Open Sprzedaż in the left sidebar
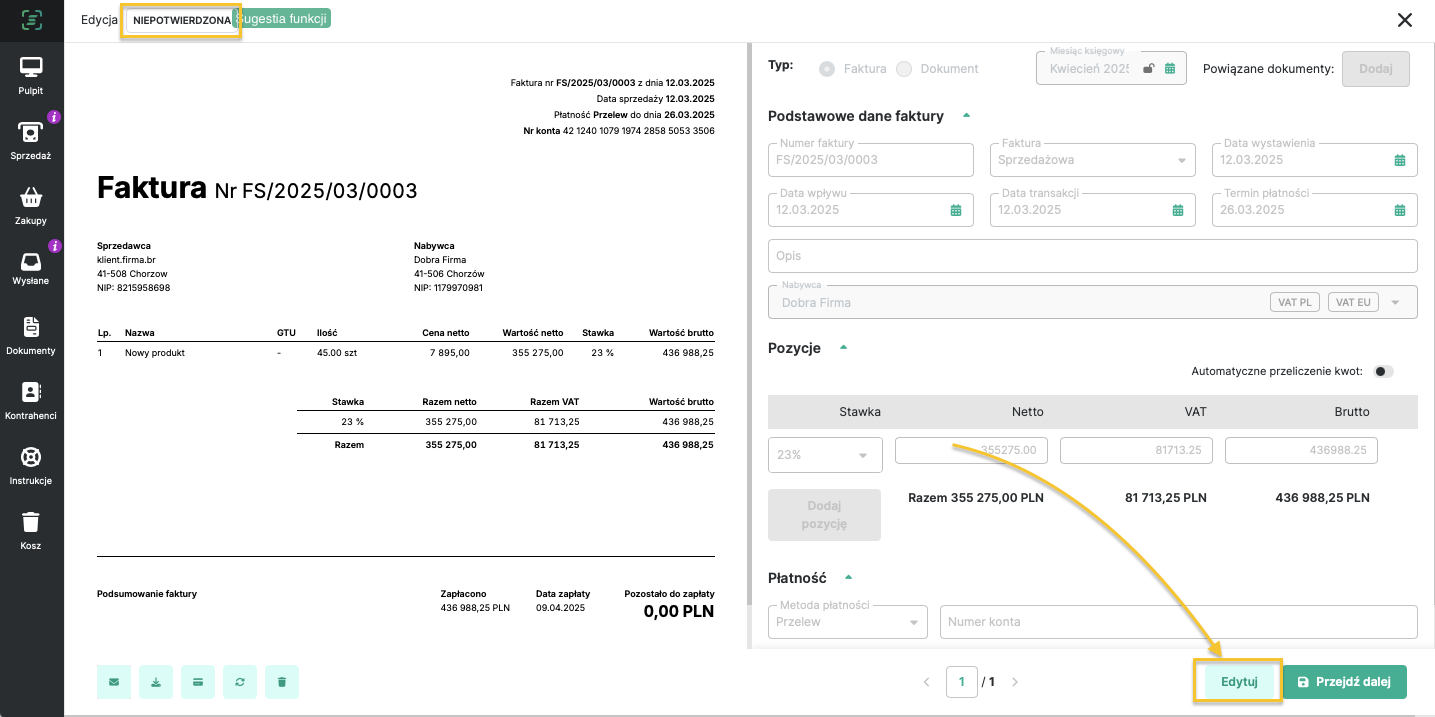Screen dimensions: 1435x717 [x=31, y=141]
